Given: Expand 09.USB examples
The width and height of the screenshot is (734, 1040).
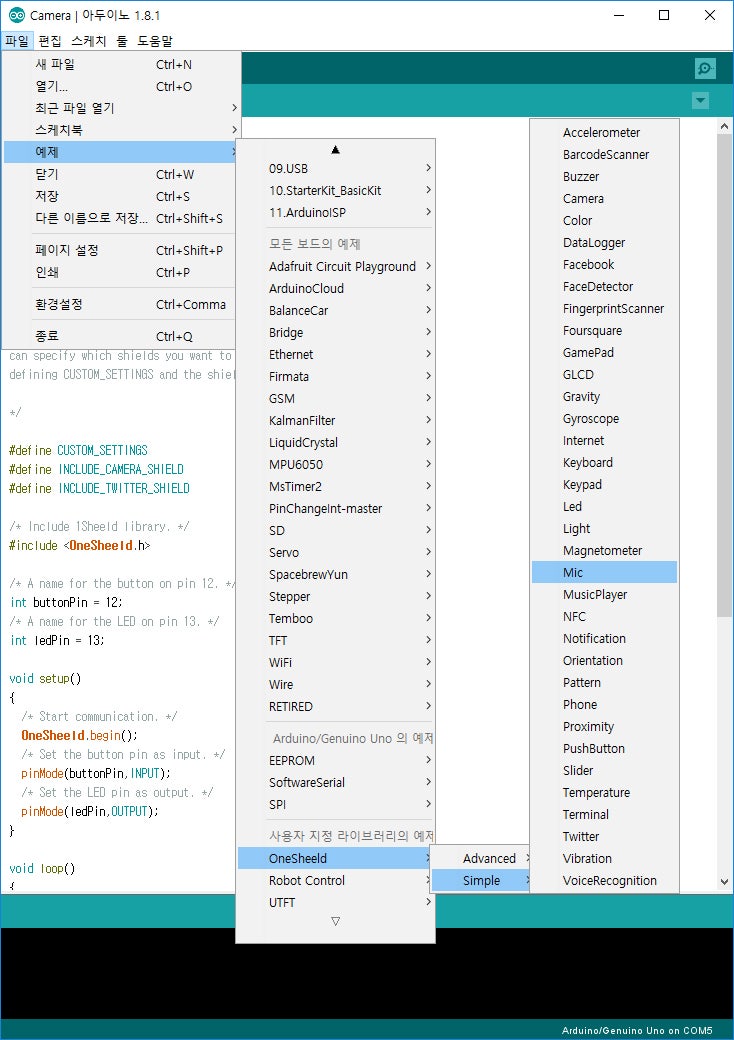Looking at the screenshot, I should click(x=336, y=168).
